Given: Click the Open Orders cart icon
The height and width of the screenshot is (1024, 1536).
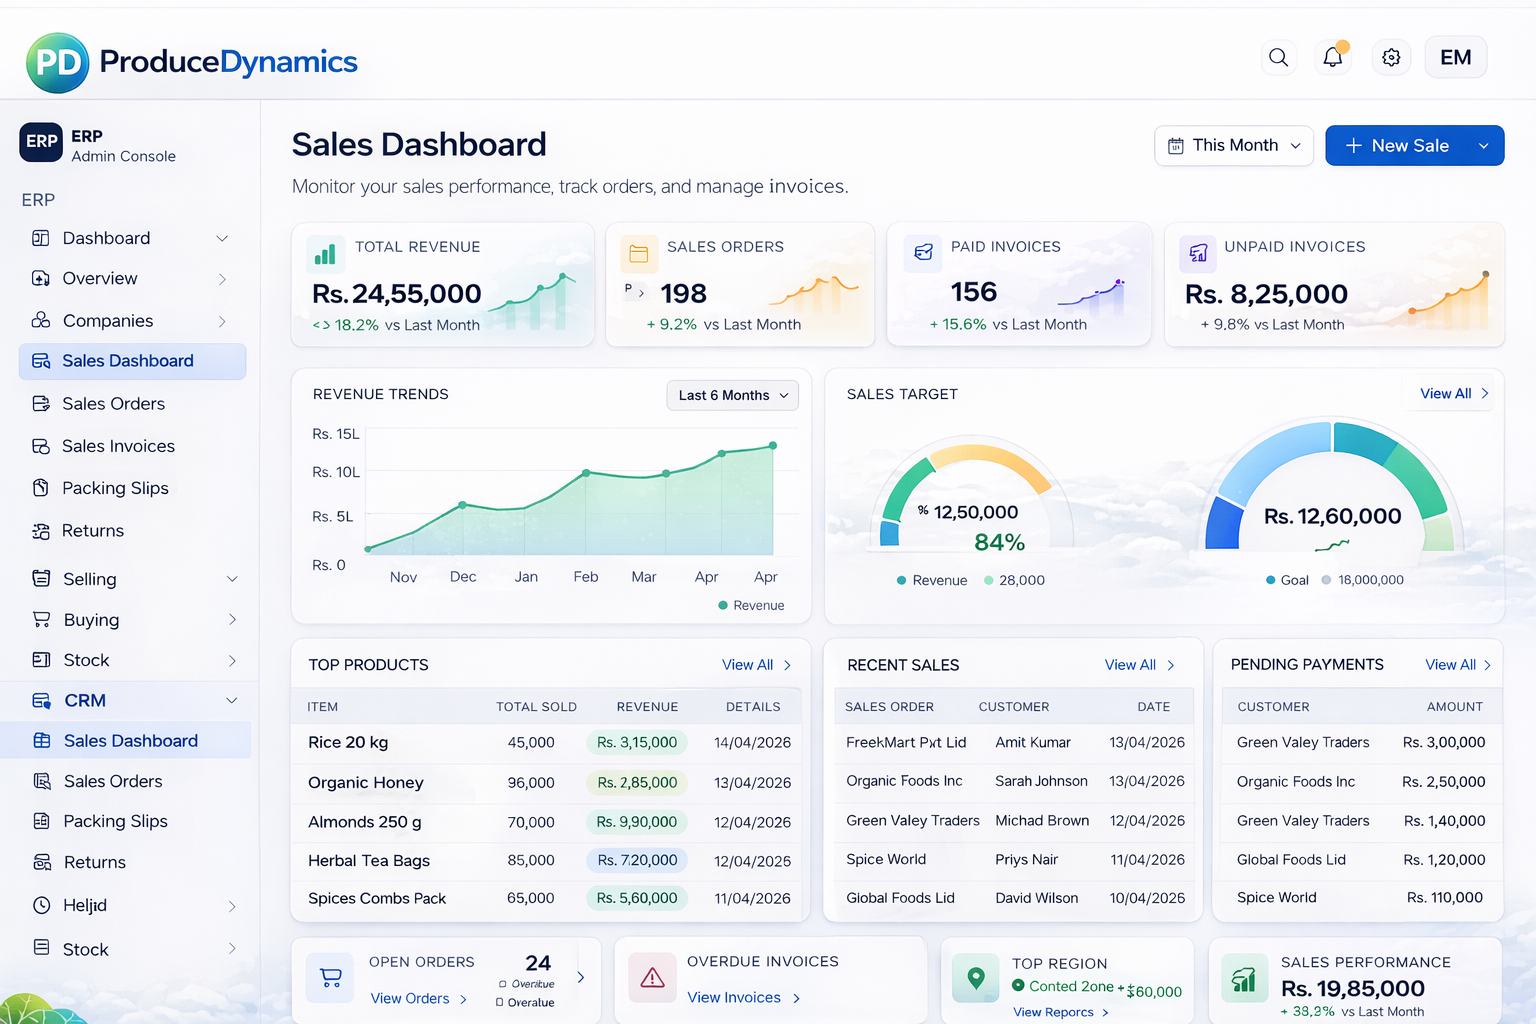Looking at the screenshot, I should pyautogui.click(x=330, y=978).
